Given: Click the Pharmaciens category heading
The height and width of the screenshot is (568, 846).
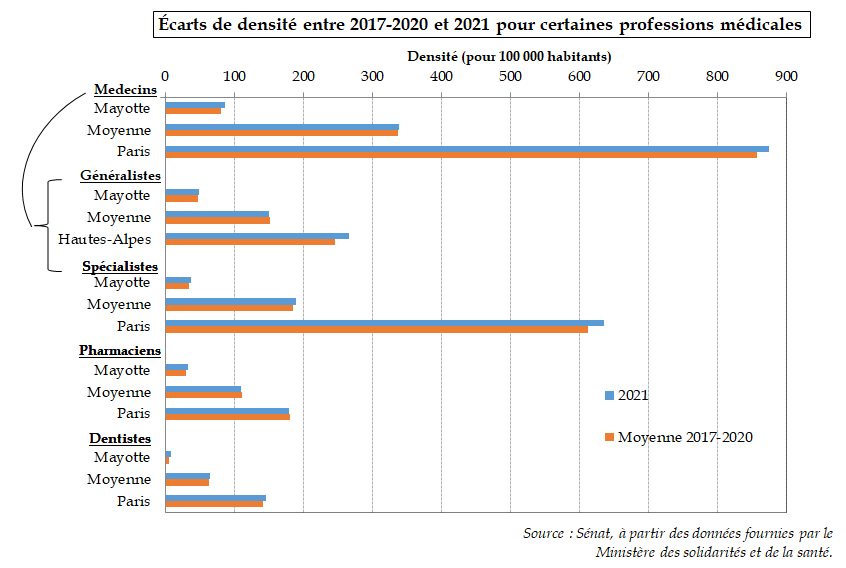Looking at the screenshot, I should [120, 351].
